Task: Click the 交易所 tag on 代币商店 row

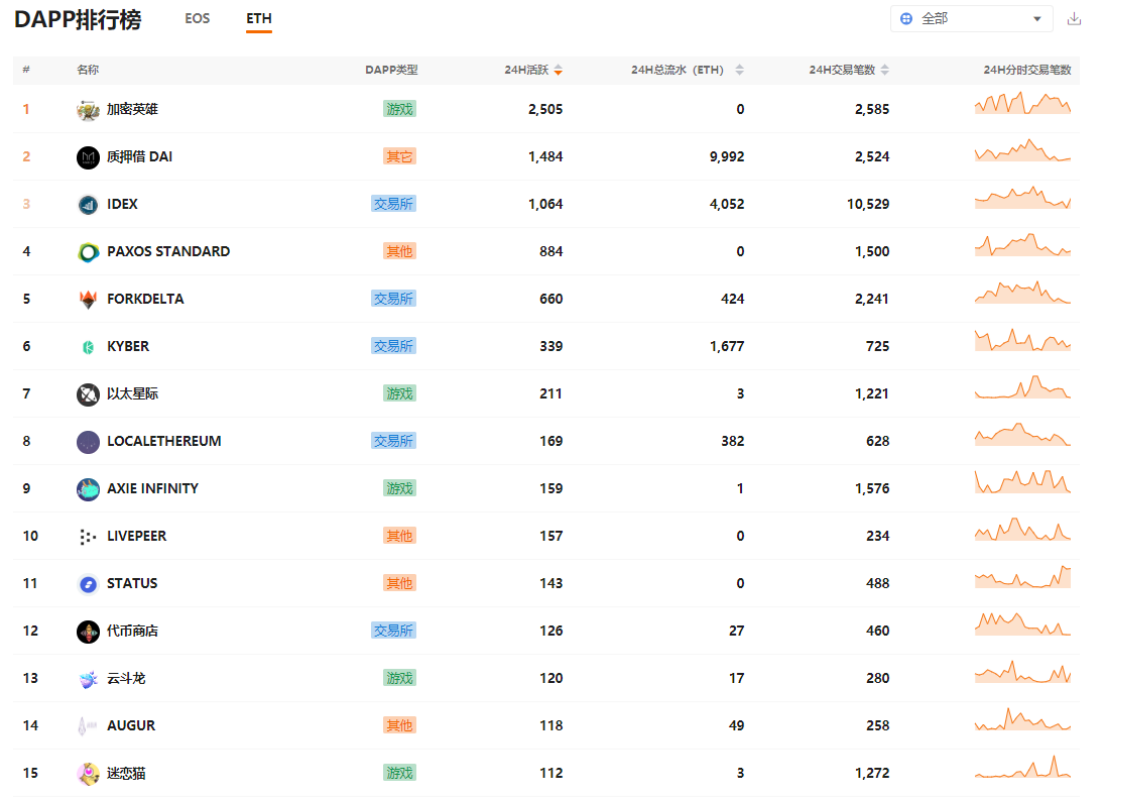Action: click(393, 631)
